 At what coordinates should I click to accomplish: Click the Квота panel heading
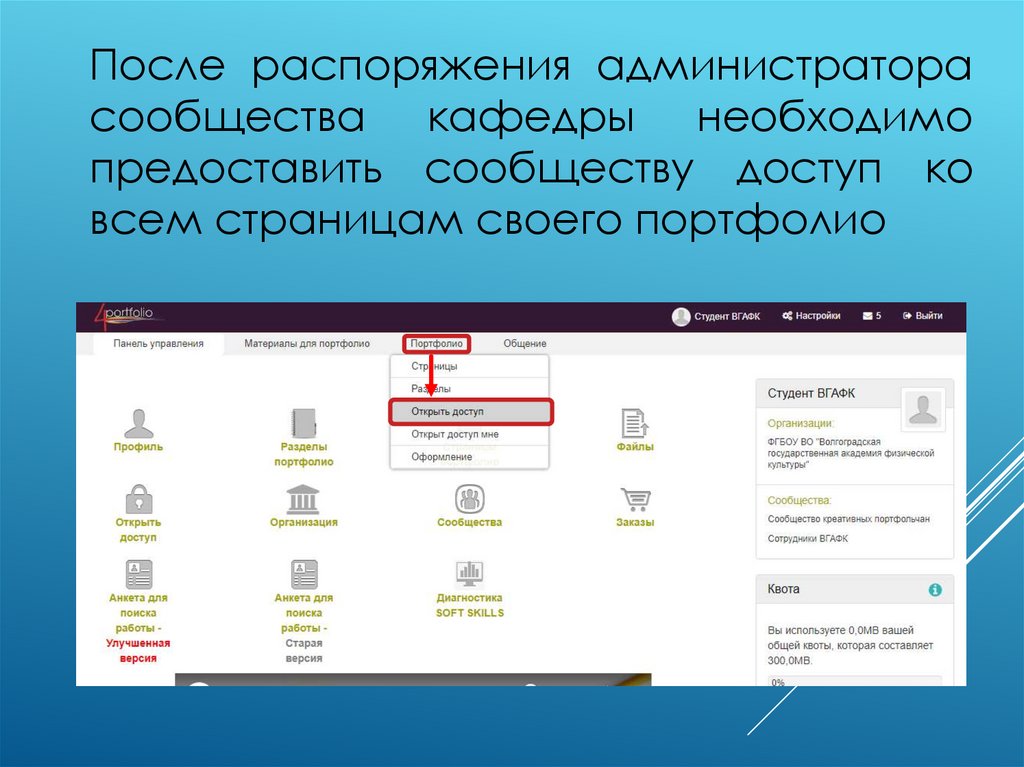(x=783, y=589)
